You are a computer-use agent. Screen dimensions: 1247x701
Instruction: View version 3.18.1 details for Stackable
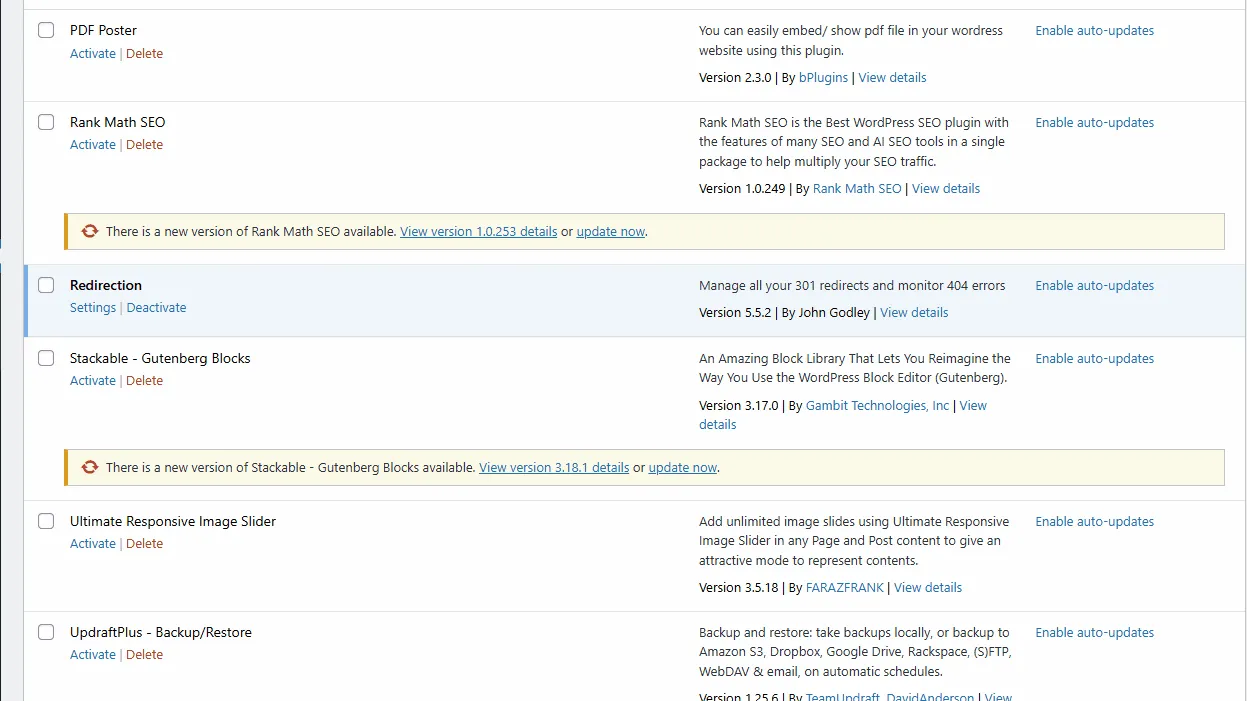pos(554,467)
